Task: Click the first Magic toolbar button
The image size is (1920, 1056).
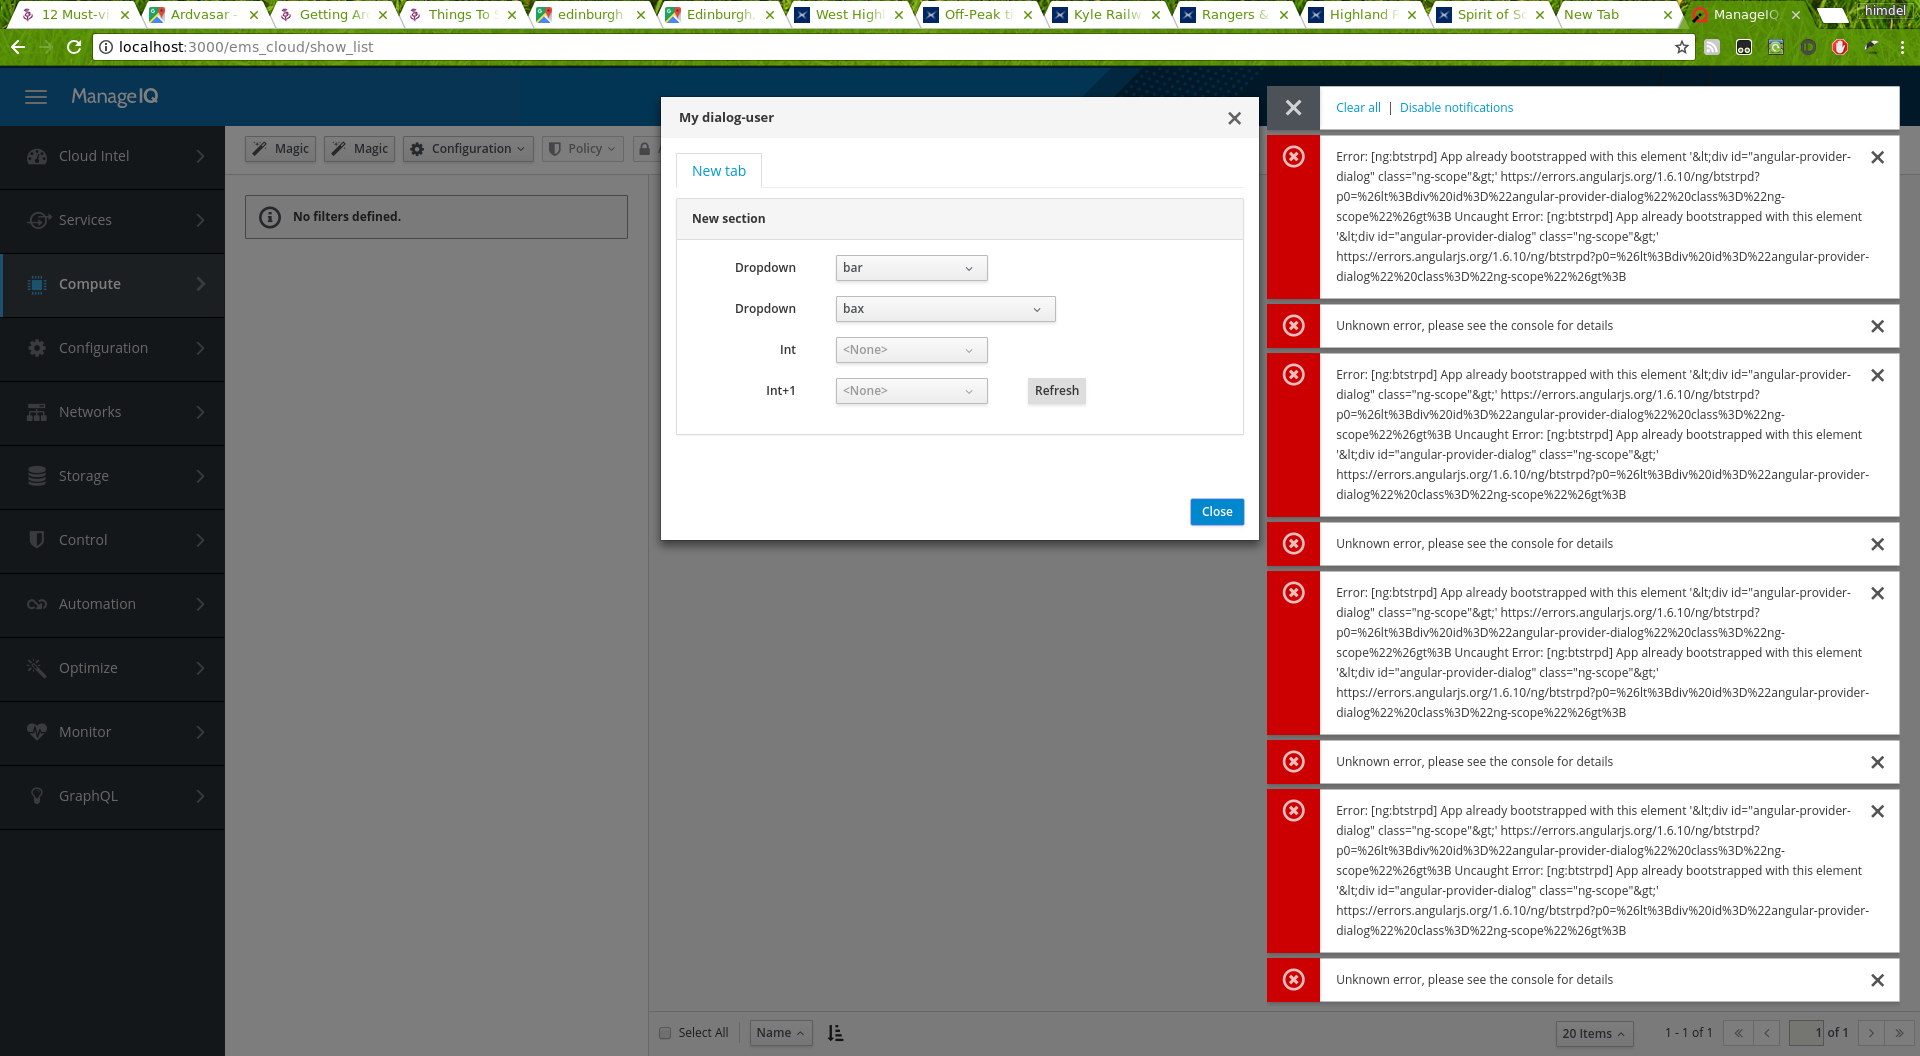Action: click(x=280, y=149)
